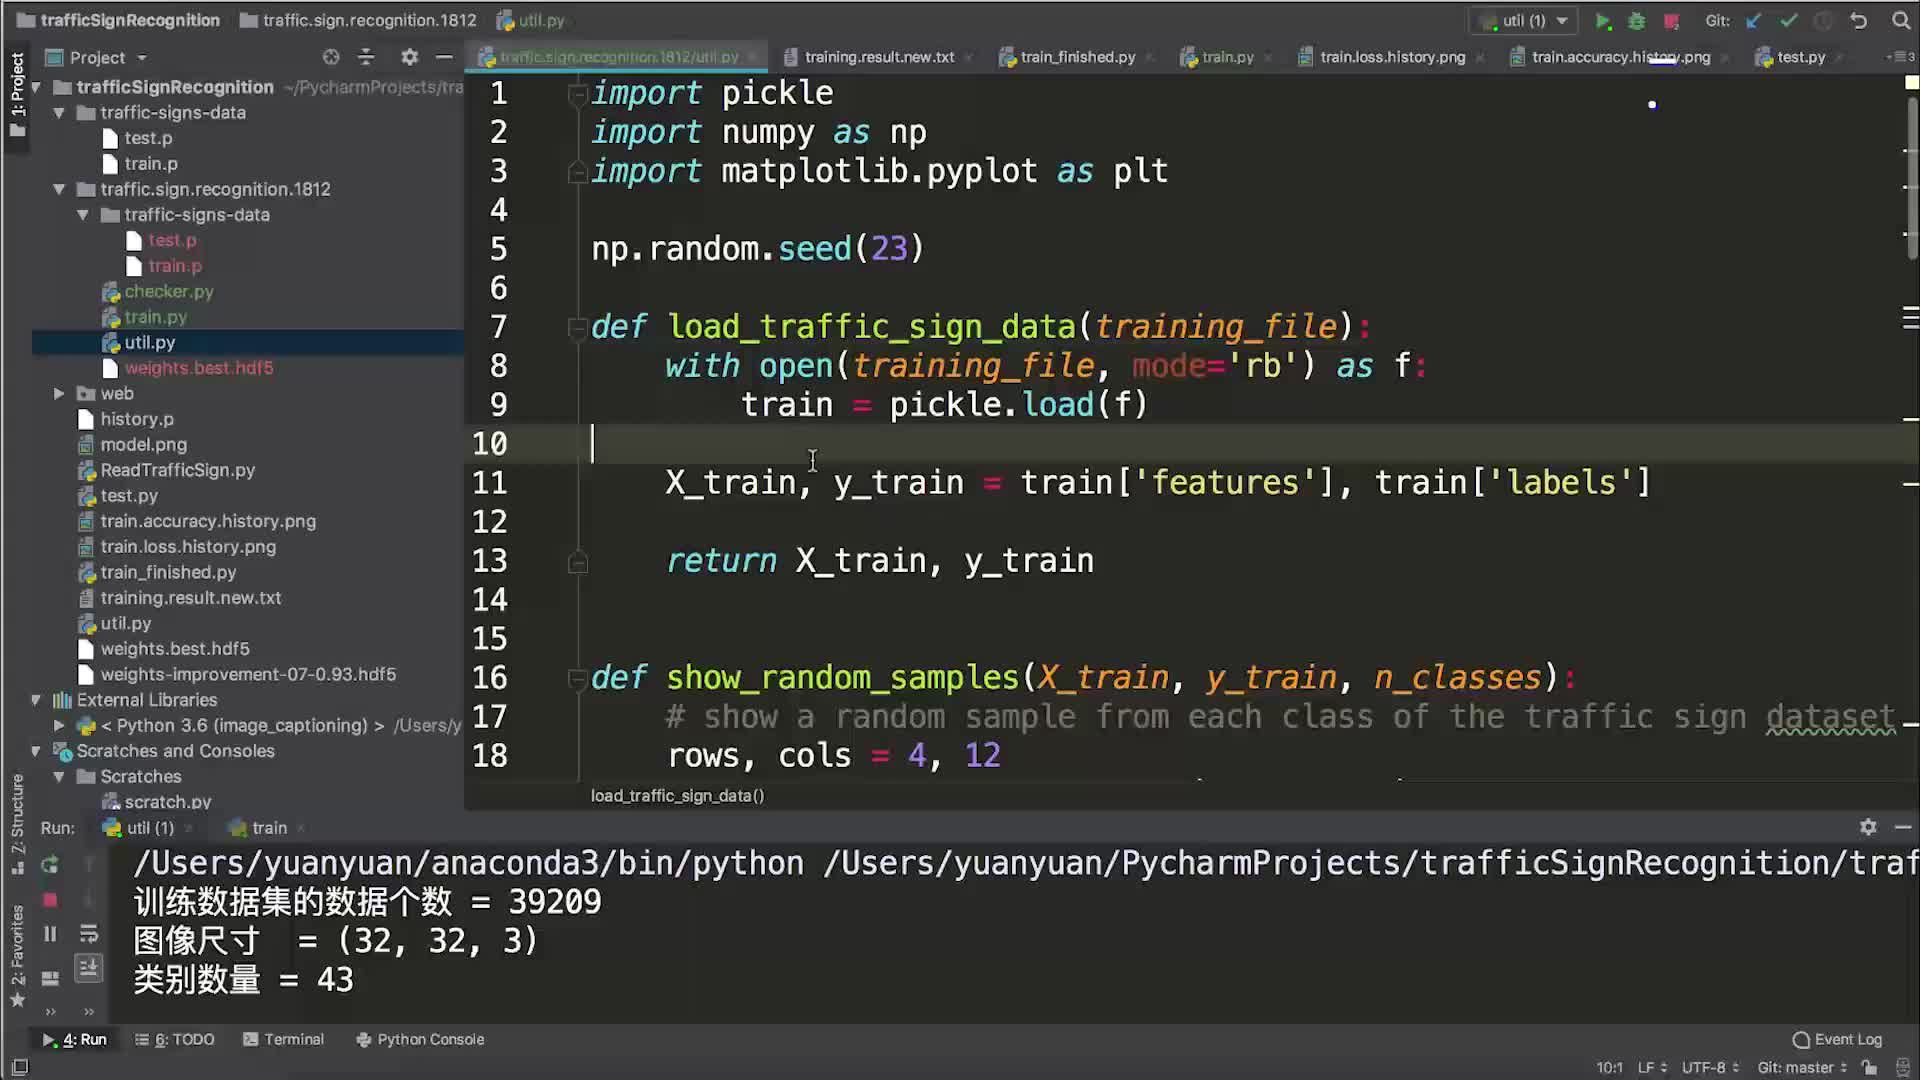The width and height of the screenshot is (1920, 1080).
Task: Toggle the util run tab in Run panel
Action: [x=149, y=828]
